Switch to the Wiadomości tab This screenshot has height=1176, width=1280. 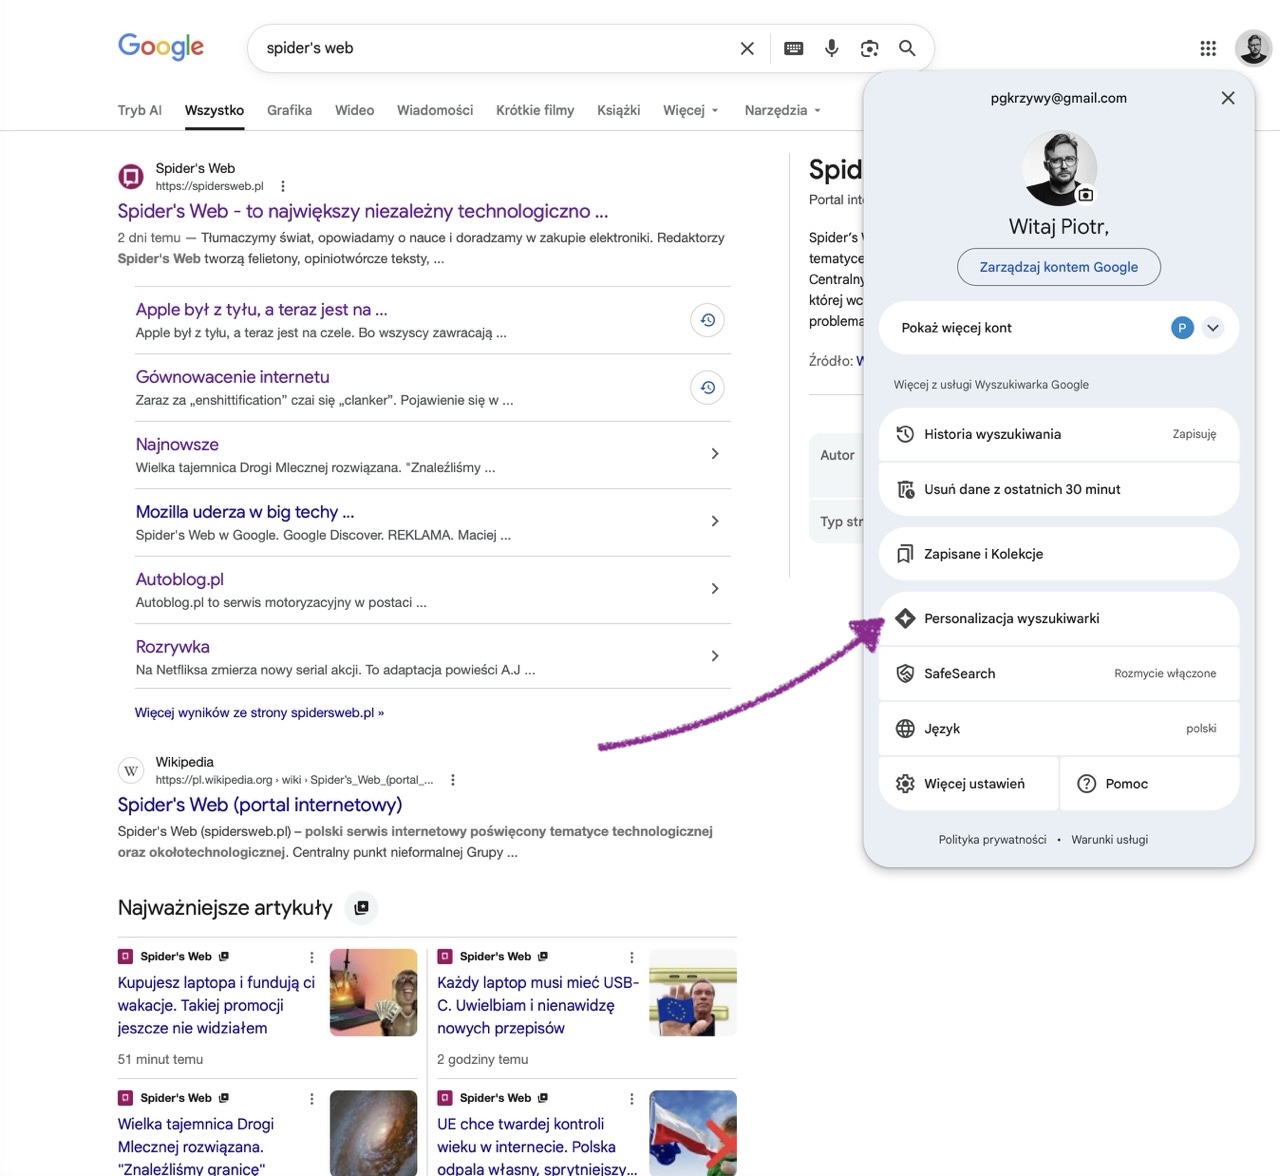click(x=435, y=110)
